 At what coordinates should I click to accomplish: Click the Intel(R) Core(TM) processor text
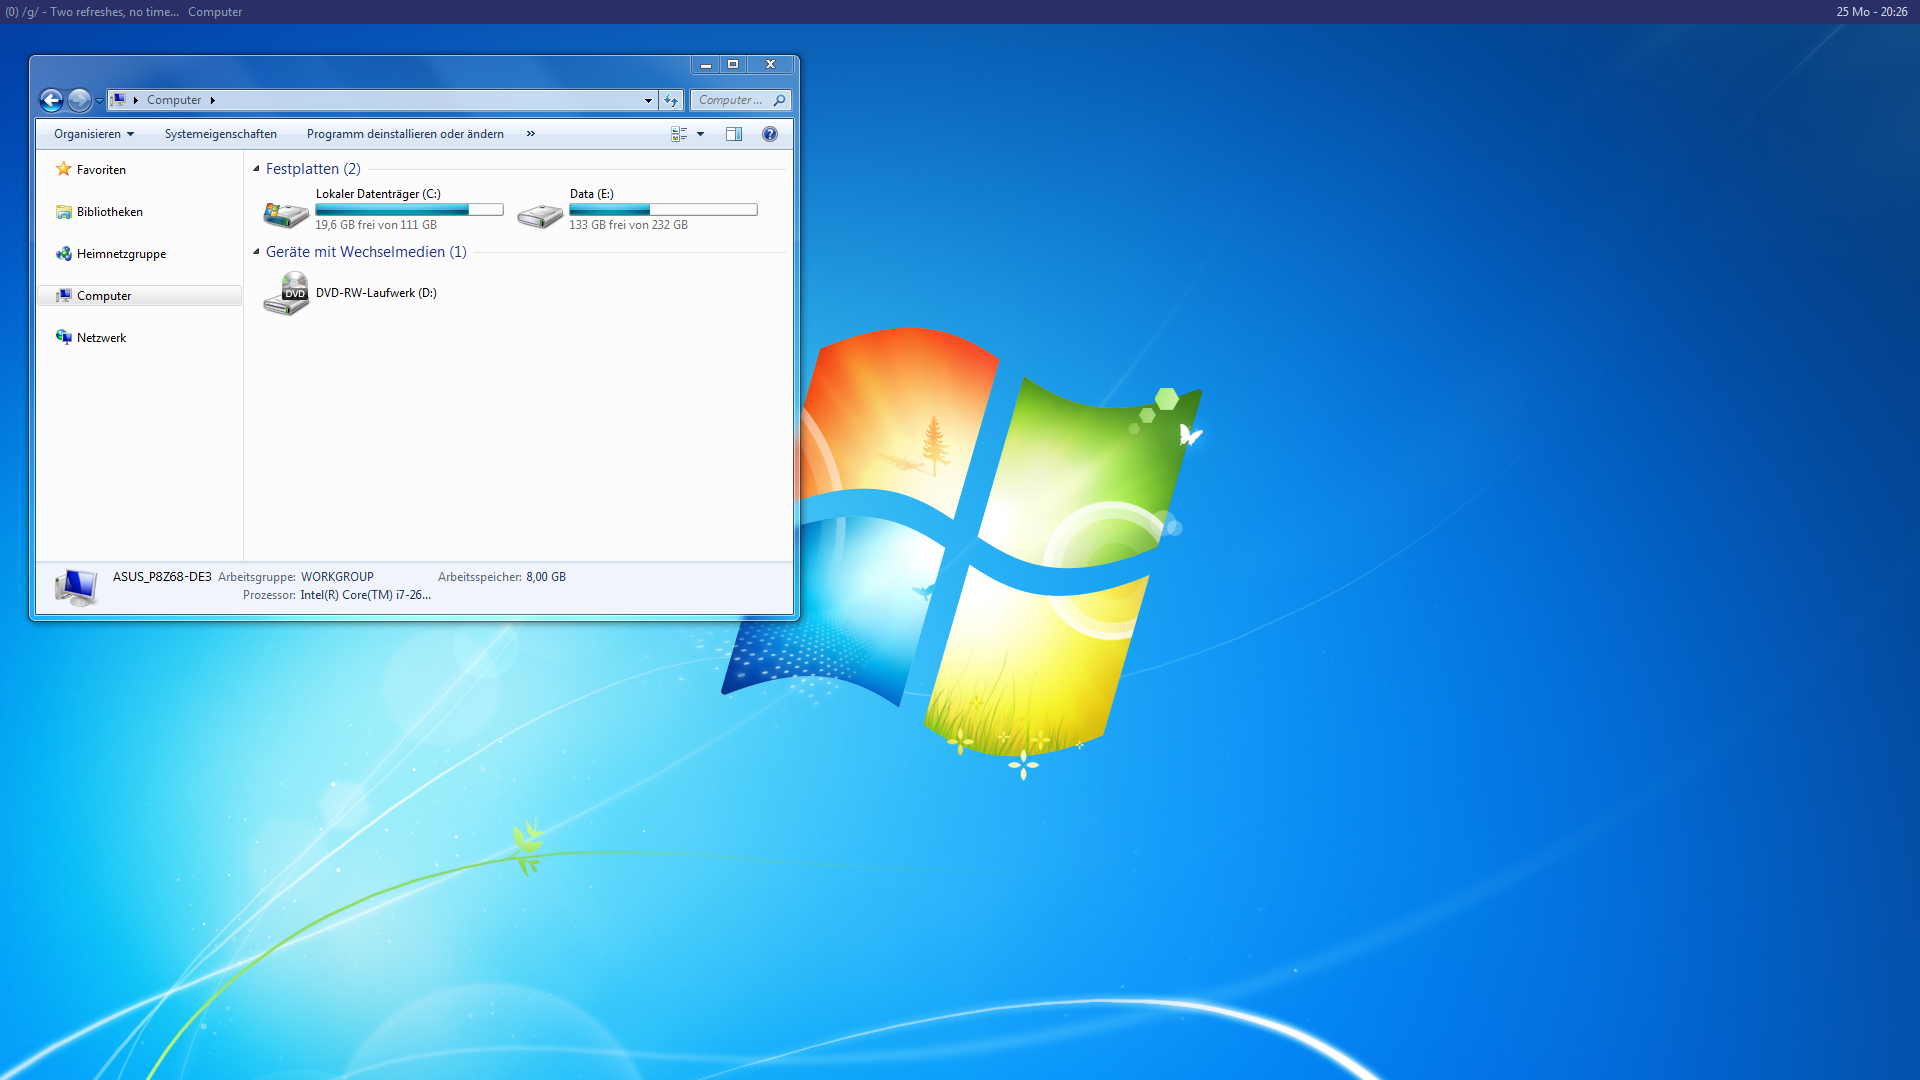pyautogui.click(x=366, y=595)
